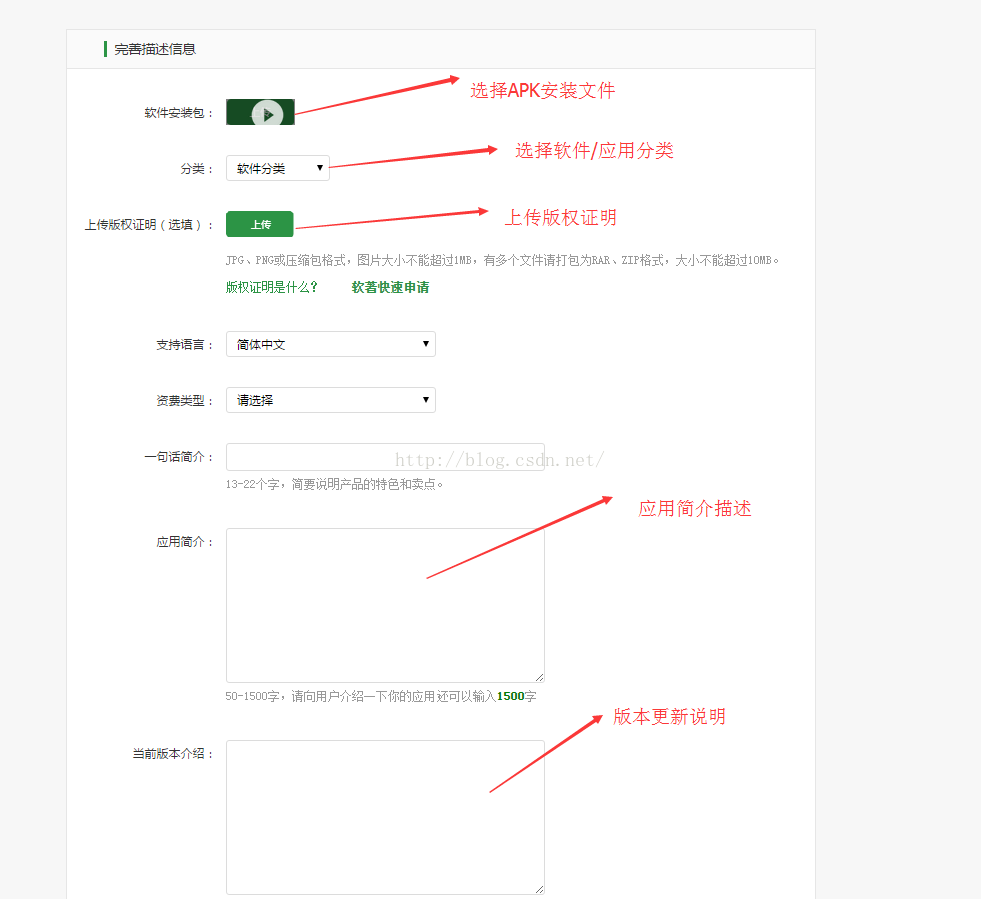
Task: Click the 一句话简介 field label
Action: point(178,457)
